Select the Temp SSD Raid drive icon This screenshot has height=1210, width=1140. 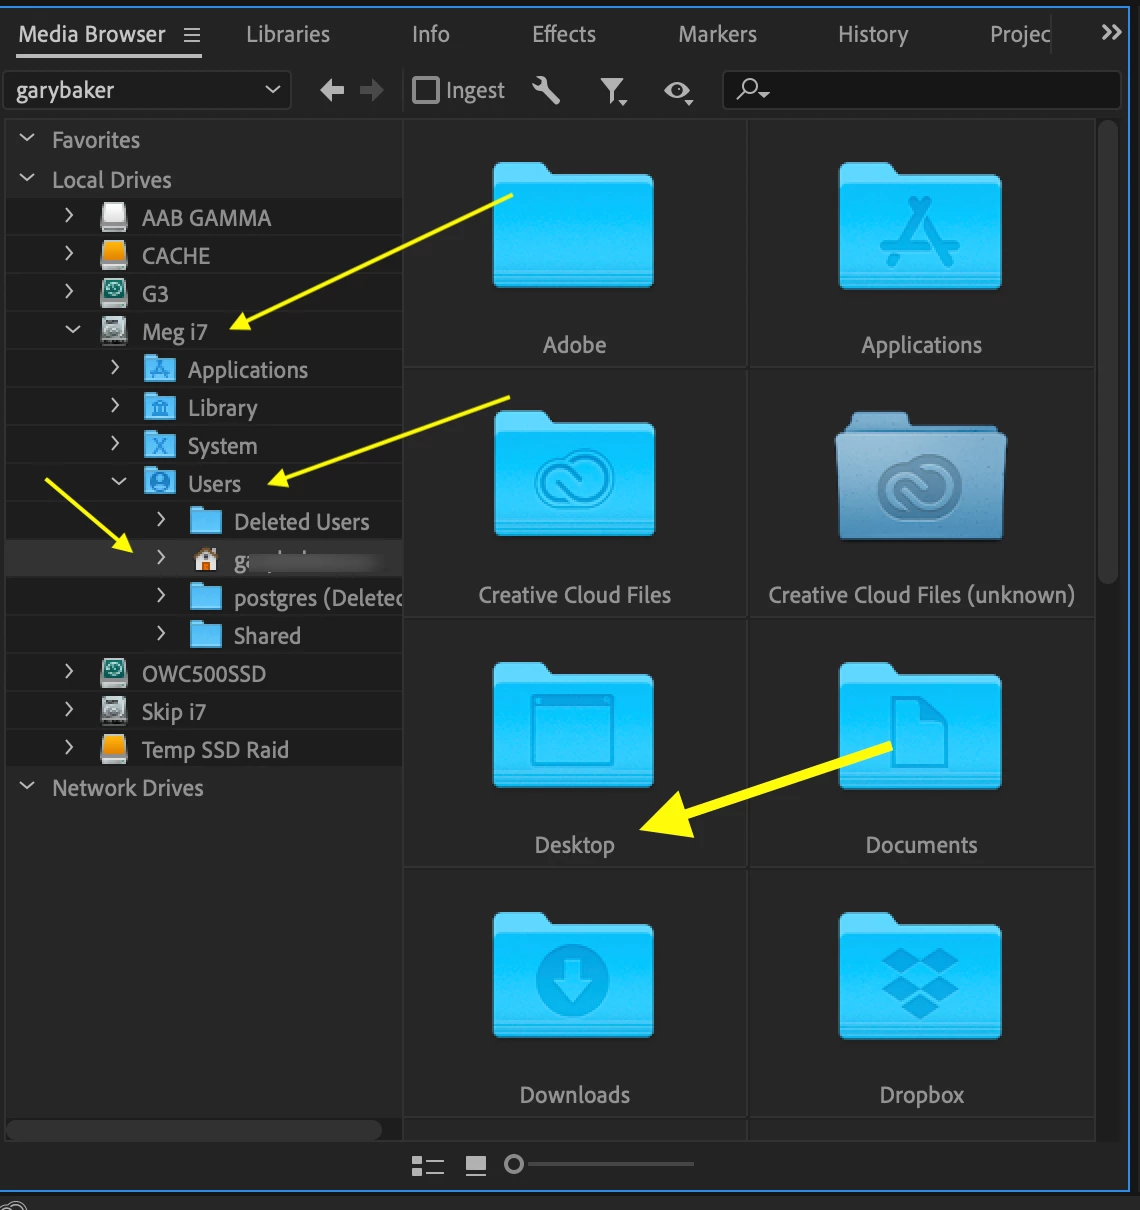[x=114, y=749]
